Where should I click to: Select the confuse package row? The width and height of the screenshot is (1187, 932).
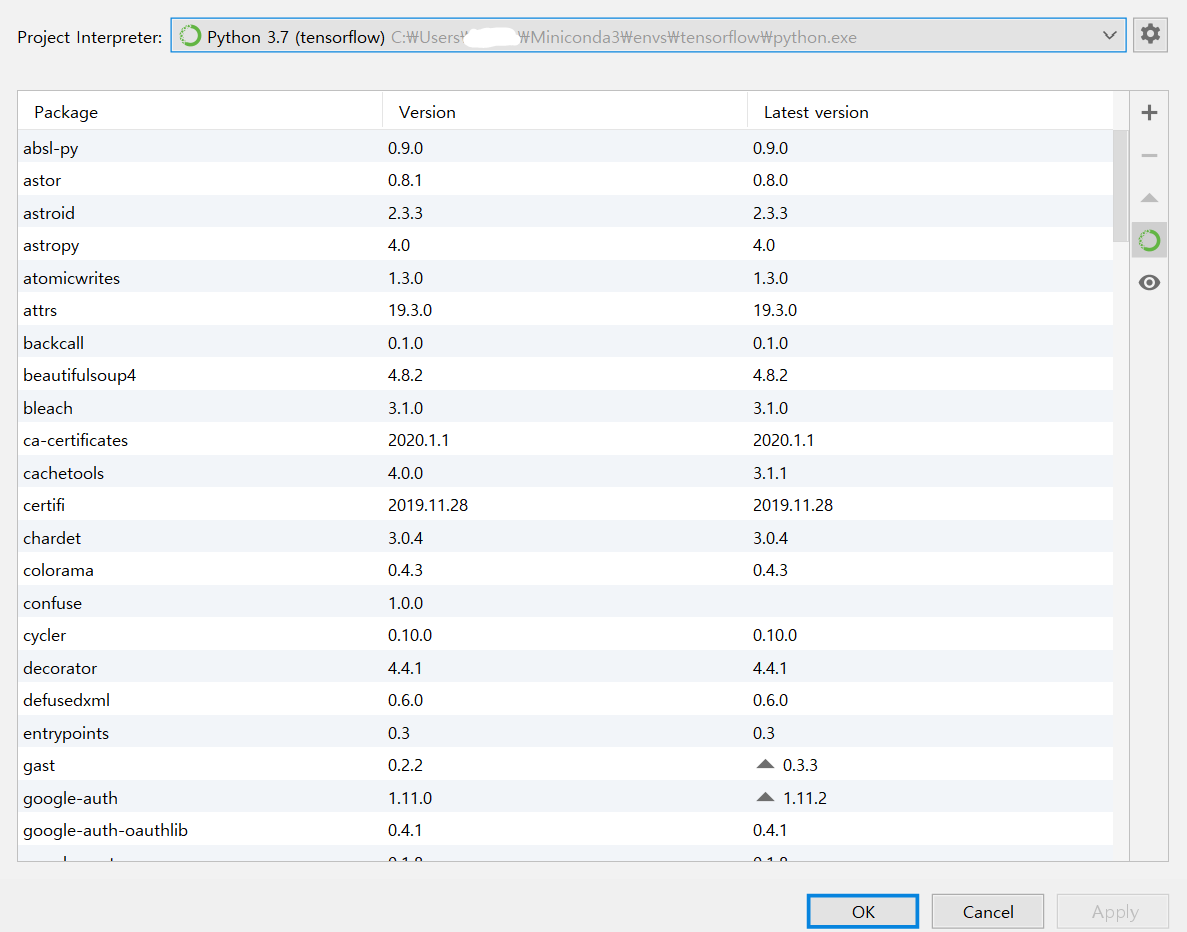[565, 603]
